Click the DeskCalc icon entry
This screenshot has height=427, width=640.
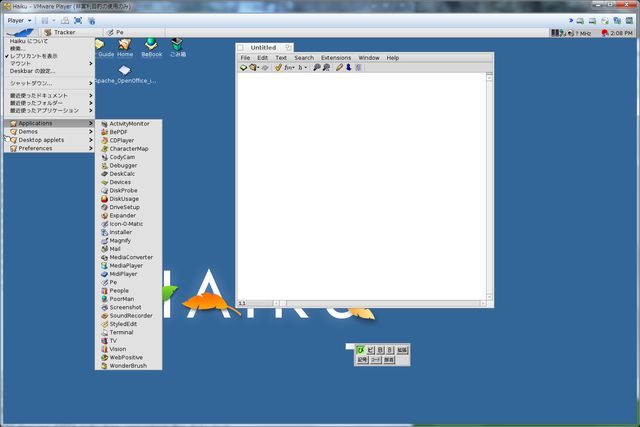pyautogui.click(x=129, y=174)
